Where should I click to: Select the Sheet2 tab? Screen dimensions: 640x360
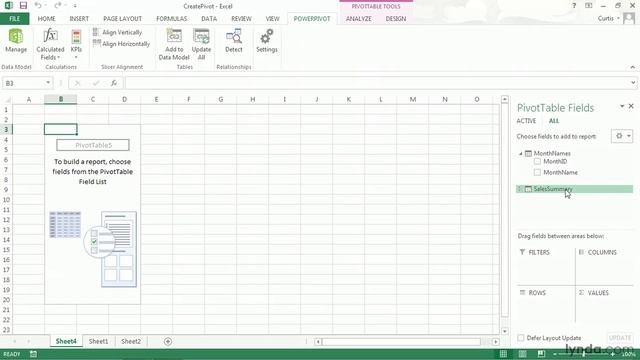131,341
